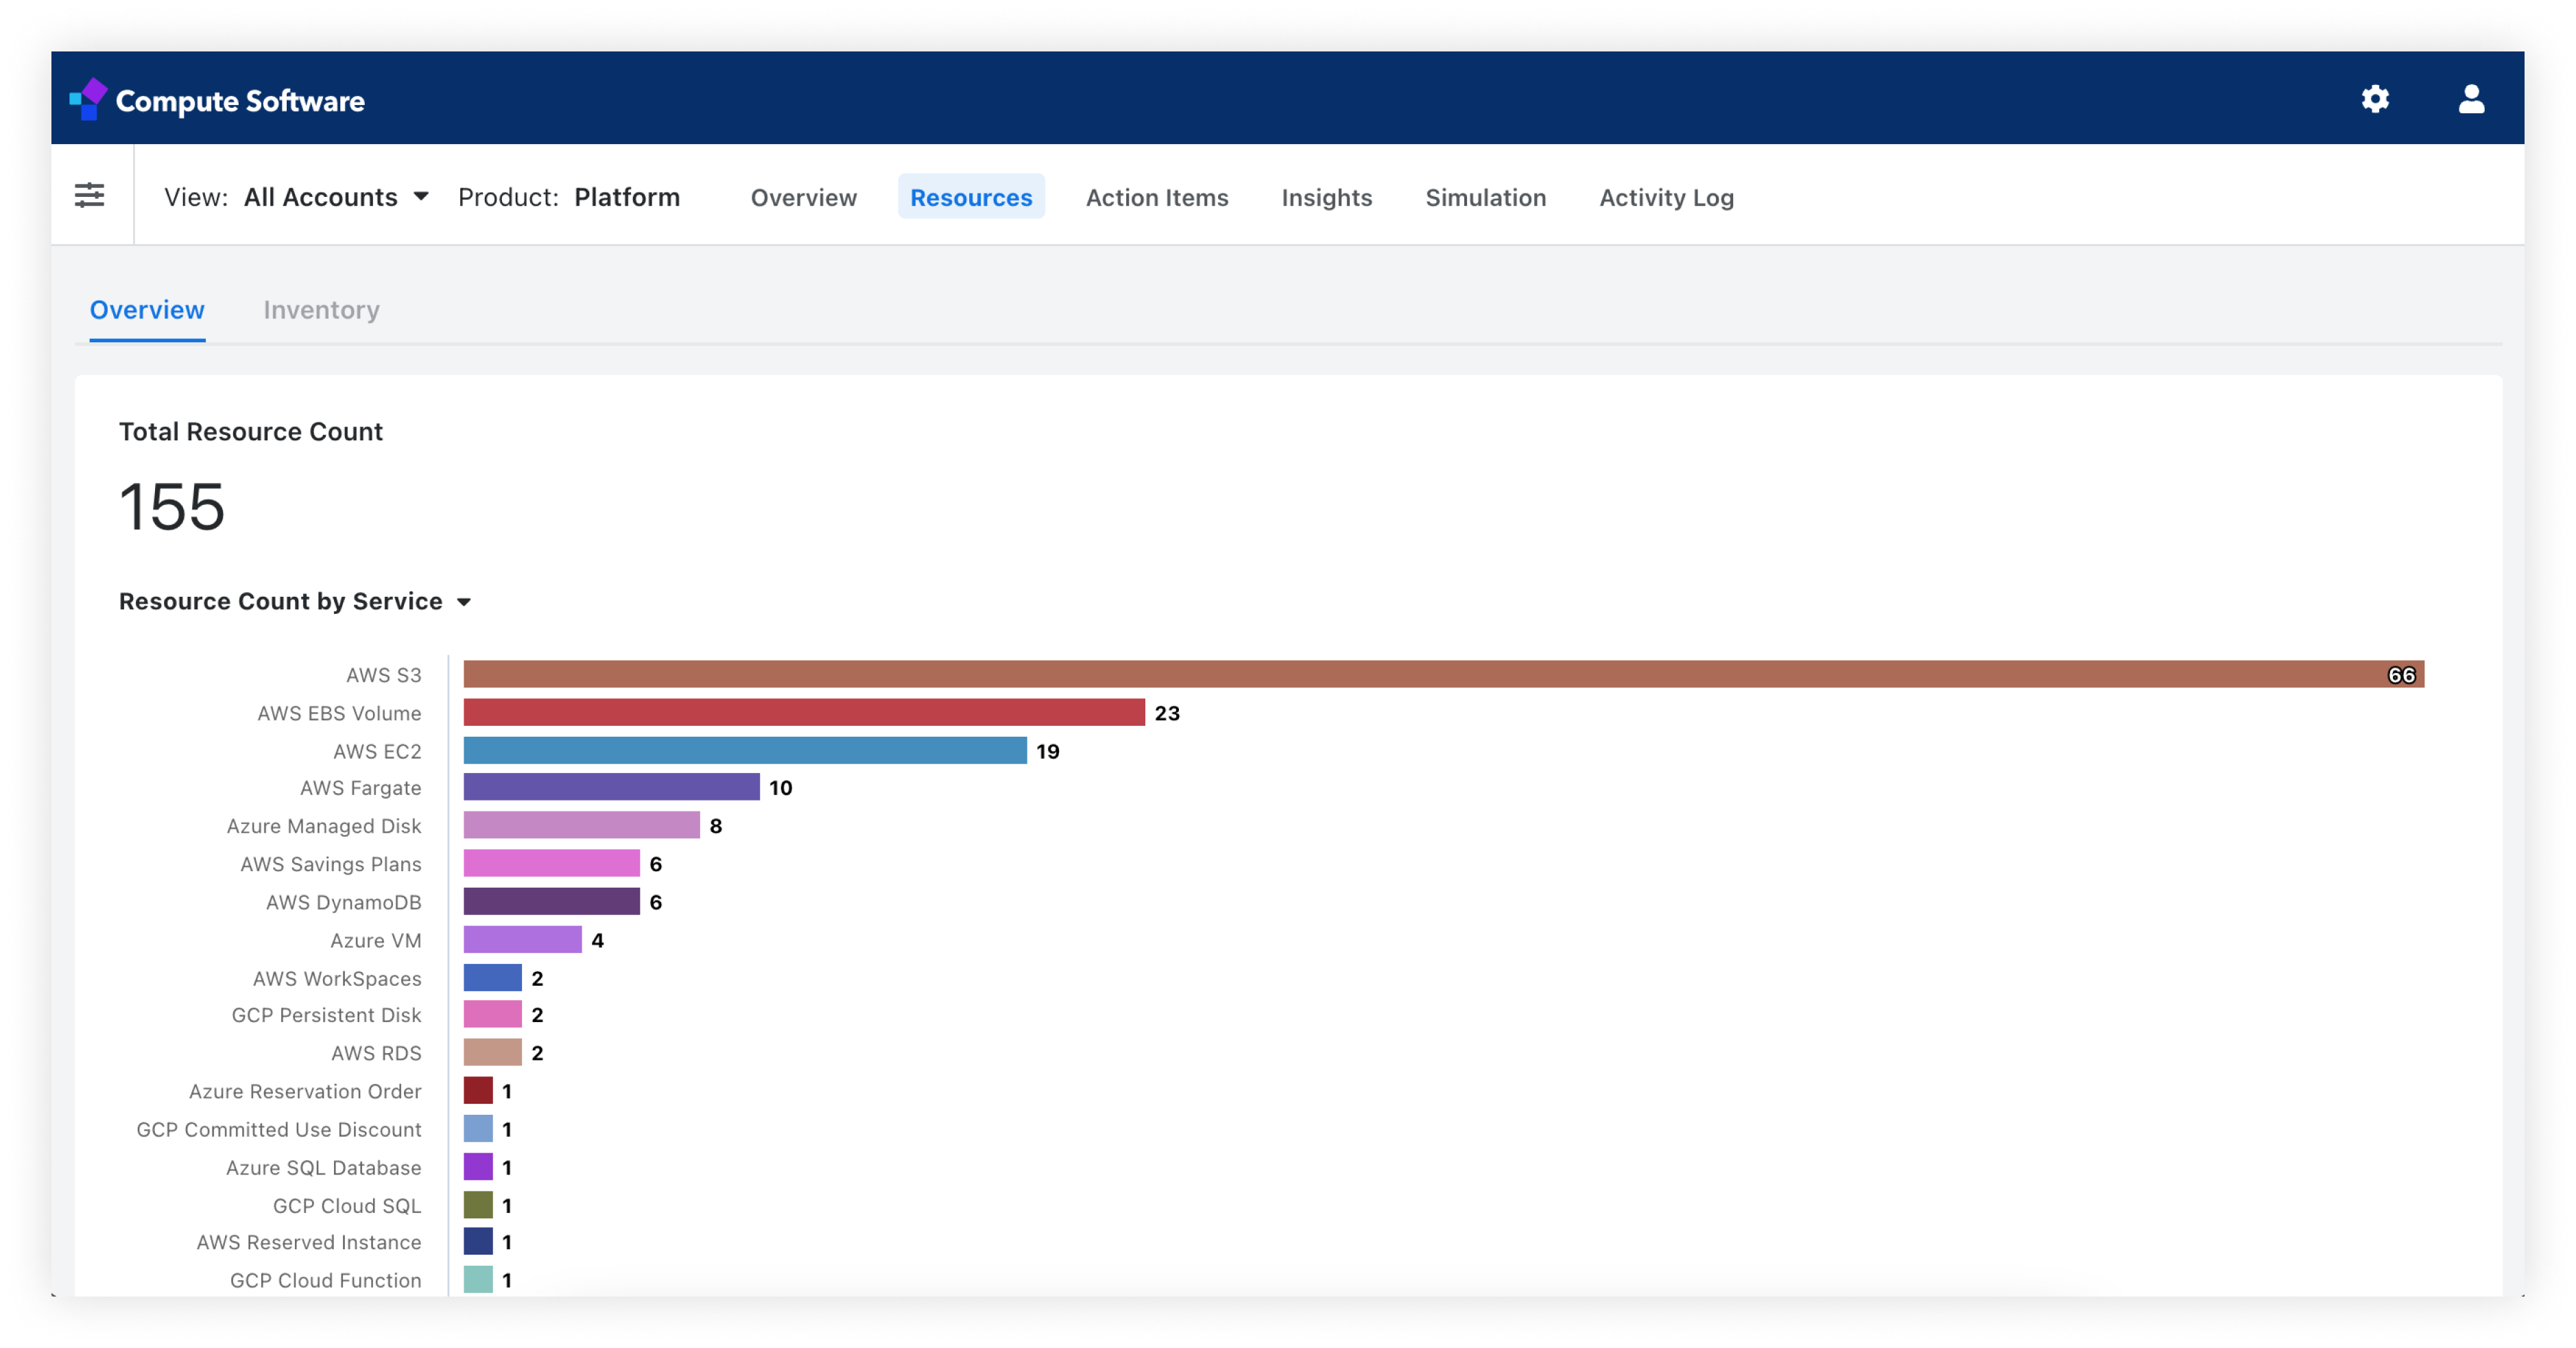Click the 'AWS EBS Volume' axis label
2576x1348 pixels.
coord(339,713)
